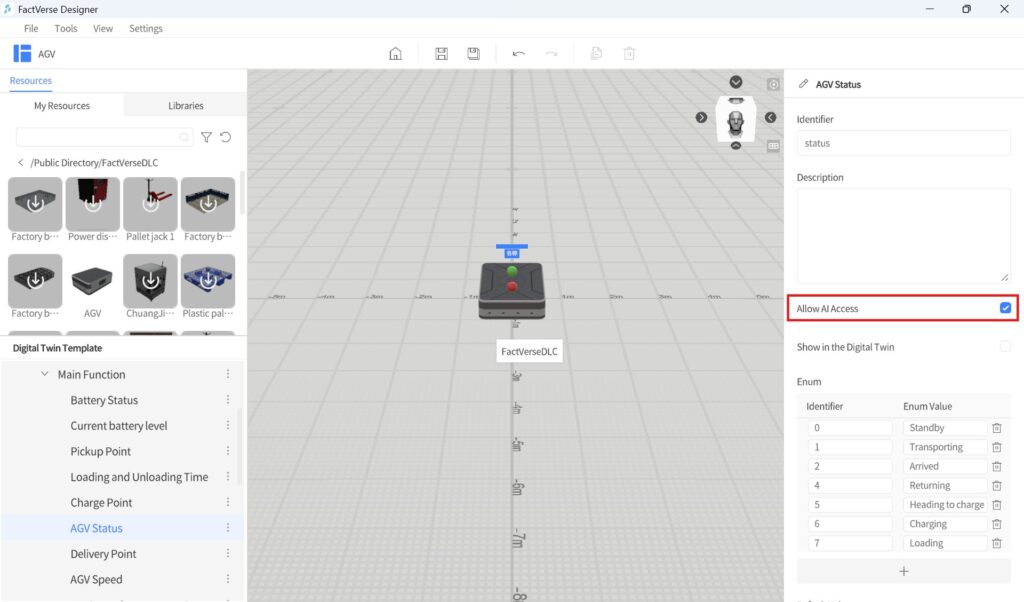Click the toolbar trash delete icon
This screenshot has width=1024, height=602.
[x=629, y=54]
